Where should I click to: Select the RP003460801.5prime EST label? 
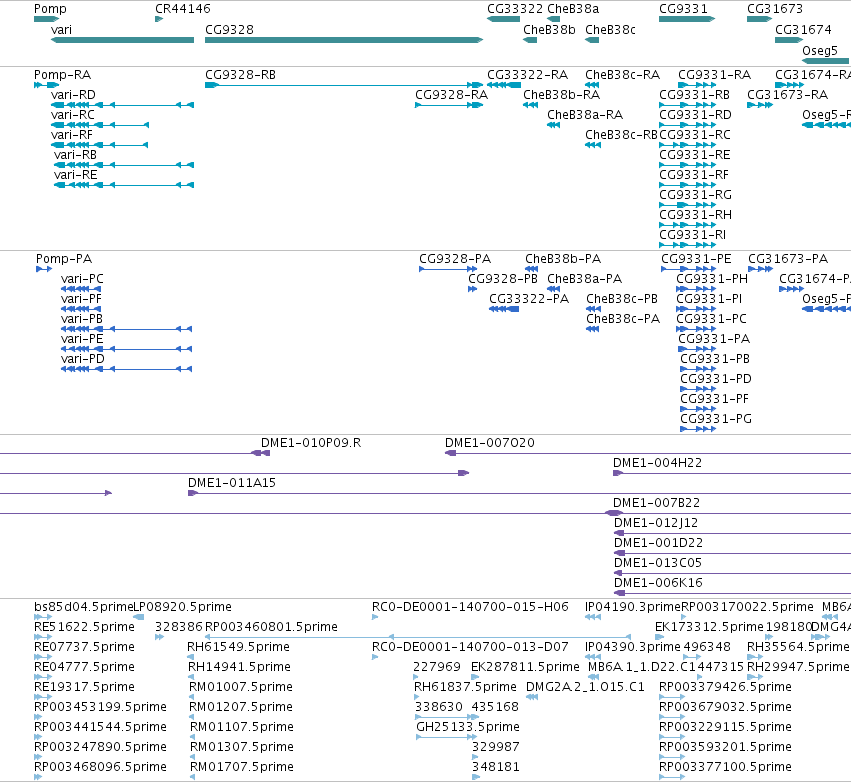pyautogui.click(x=271, y=627)
